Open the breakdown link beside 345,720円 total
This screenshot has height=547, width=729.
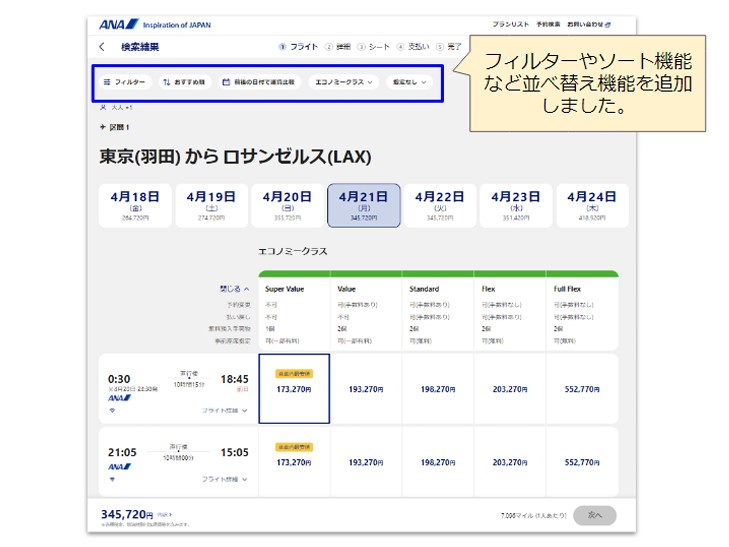click(165, 514)
